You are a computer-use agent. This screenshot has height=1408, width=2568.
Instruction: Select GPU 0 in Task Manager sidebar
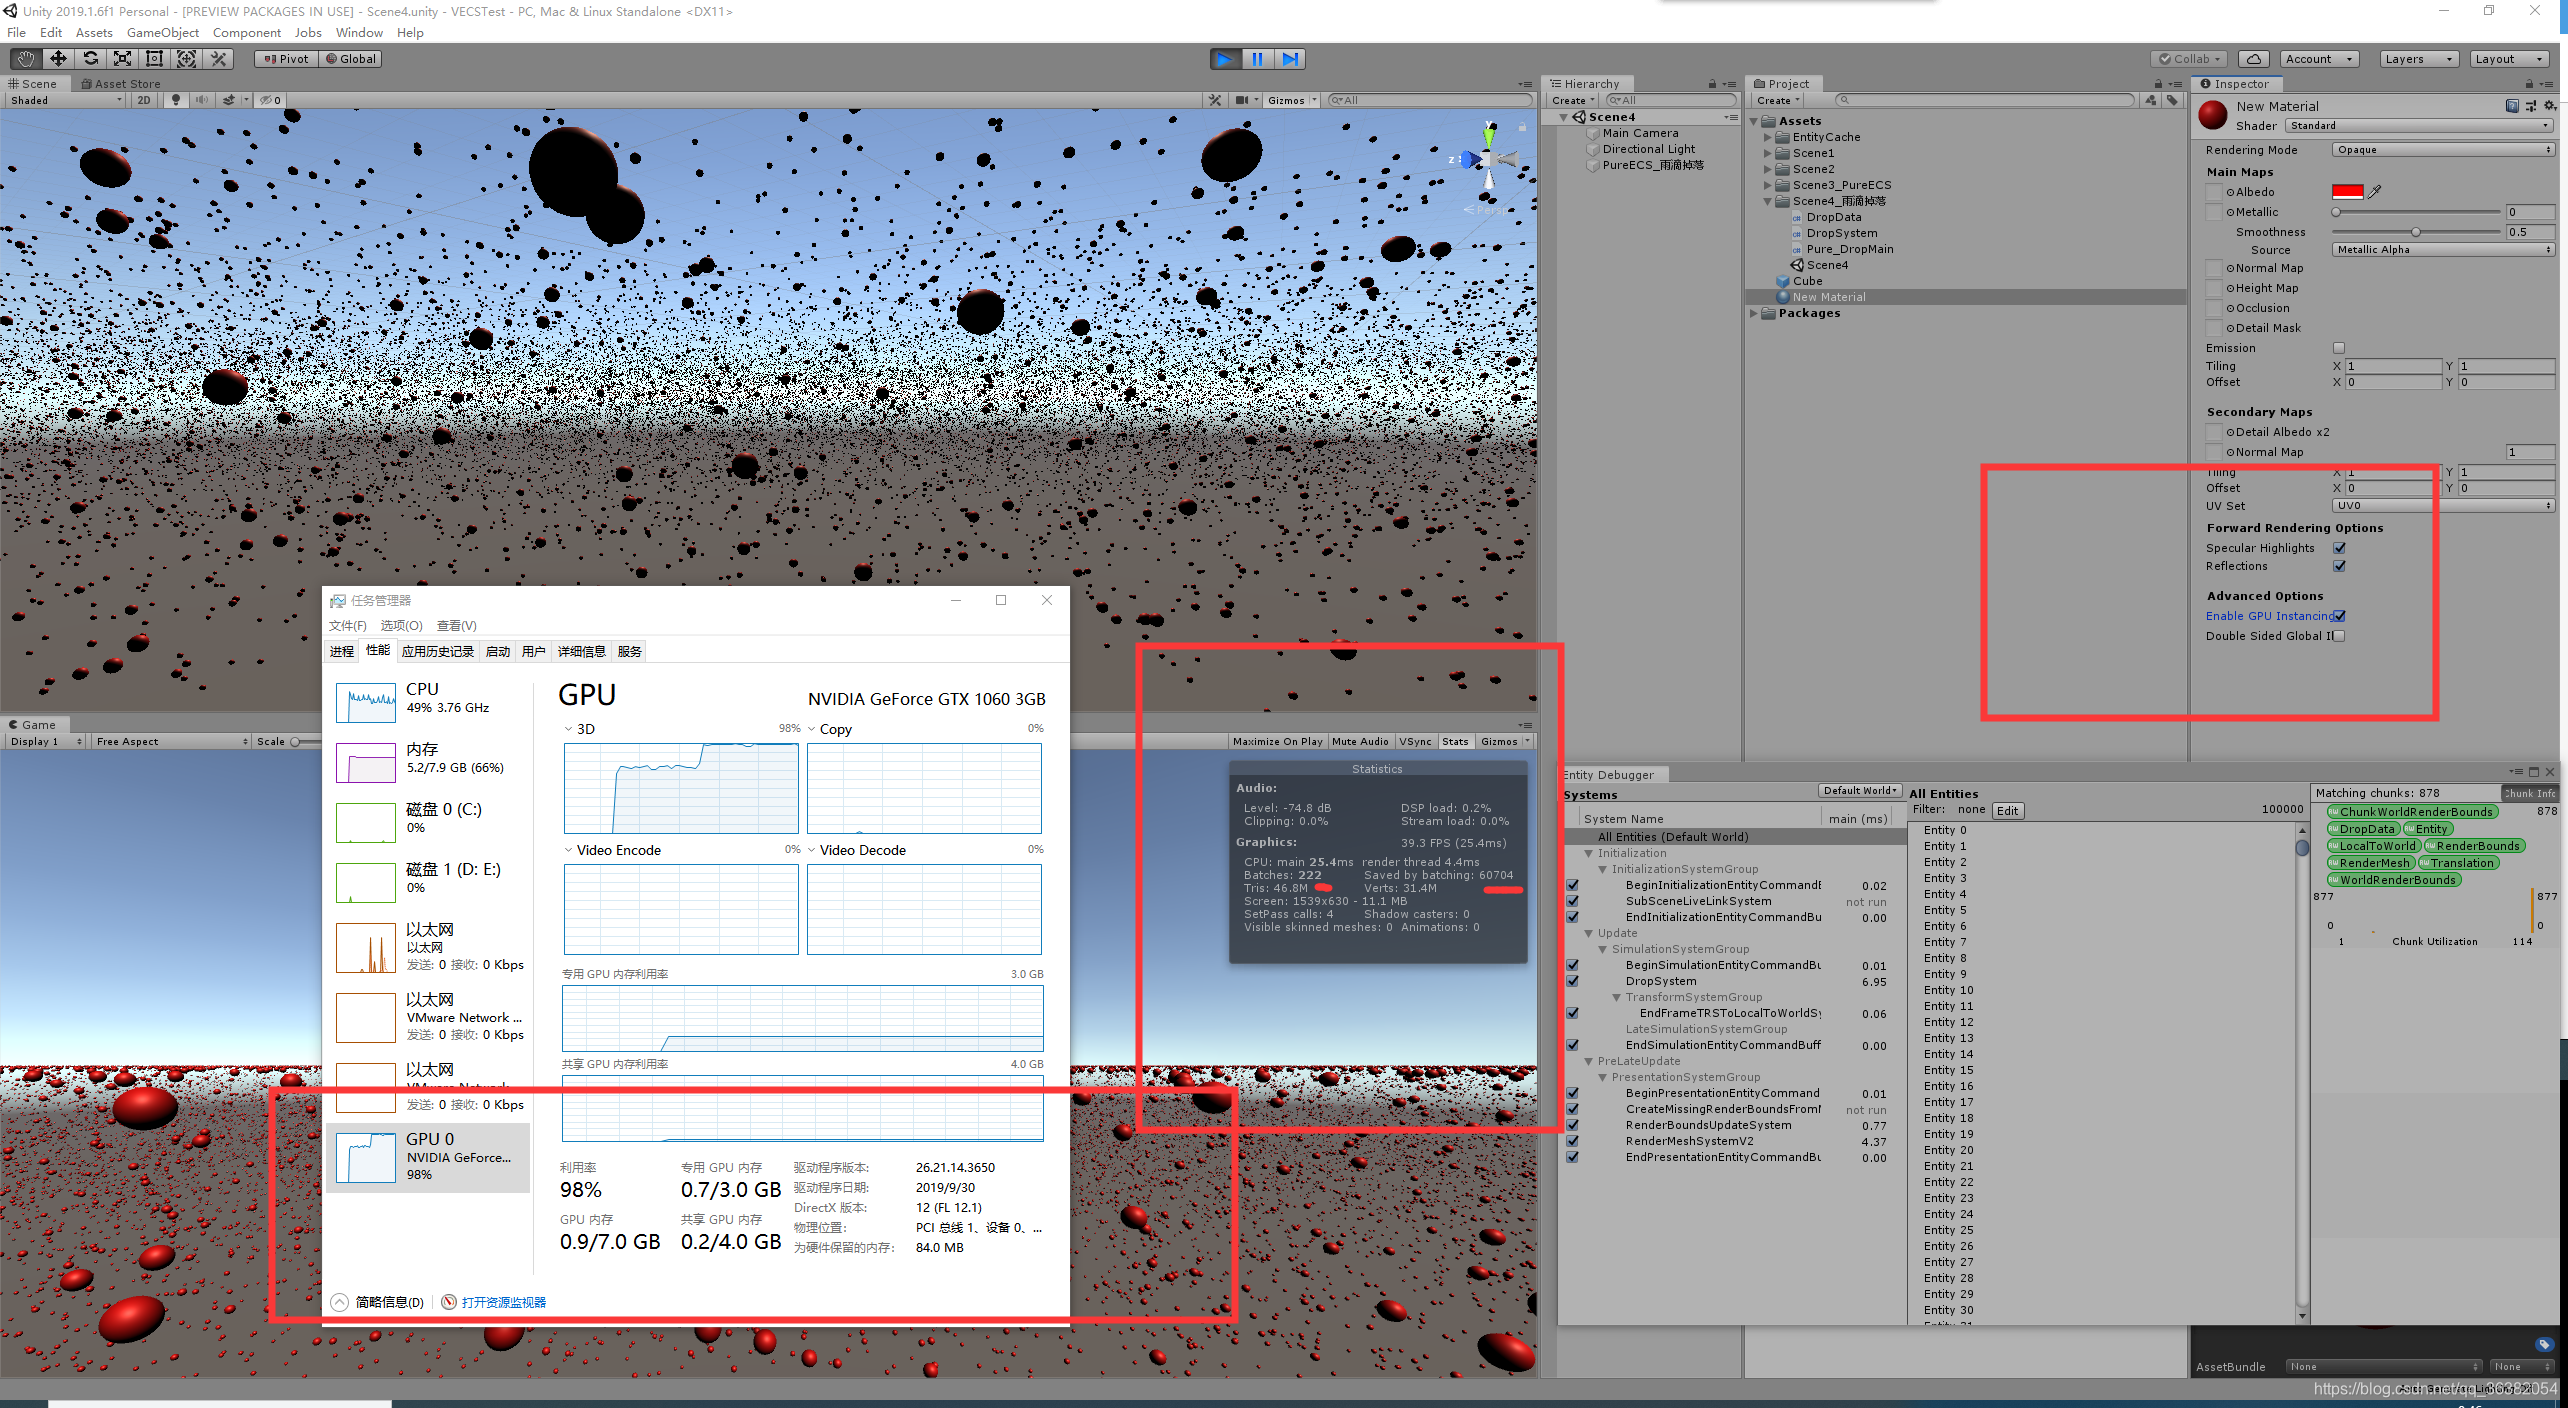click(428, 1156)
